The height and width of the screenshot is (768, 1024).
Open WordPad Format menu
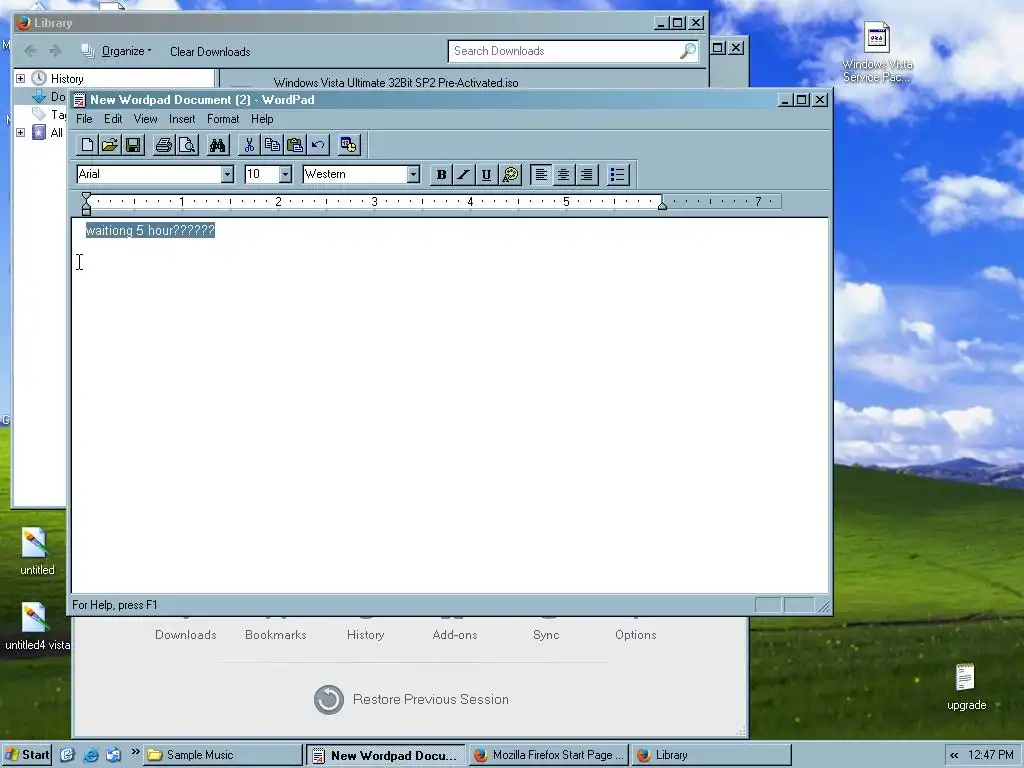223,119
